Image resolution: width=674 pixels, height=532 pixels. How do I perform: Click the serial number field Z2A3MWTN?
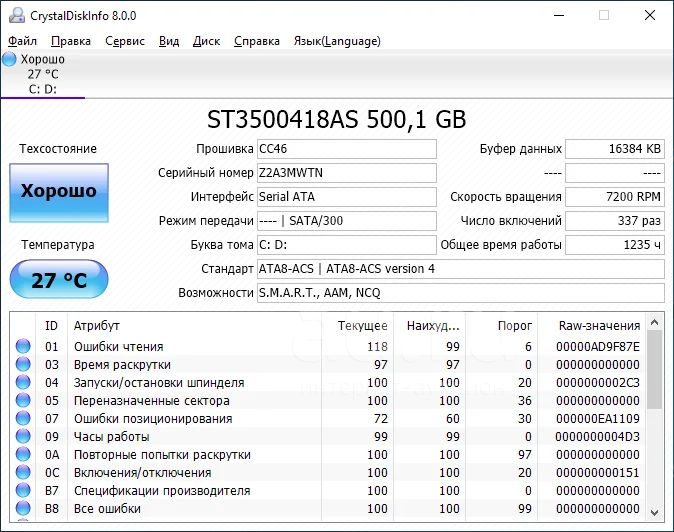pos(347,173)
